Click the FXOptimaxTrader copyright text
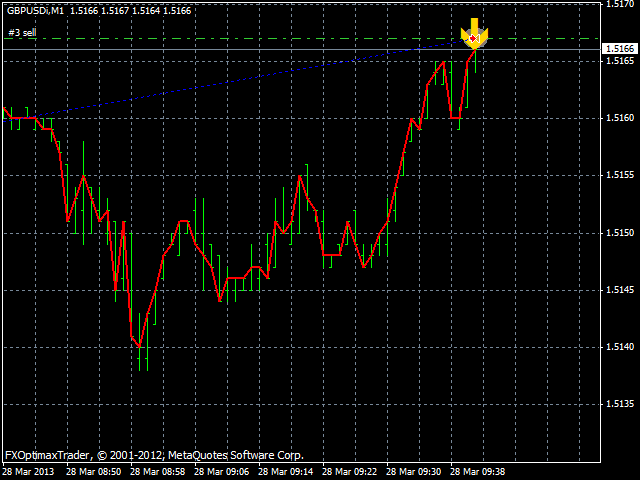Screen dimensions: 640x480 pyautogui.click(x=154, y=456)
